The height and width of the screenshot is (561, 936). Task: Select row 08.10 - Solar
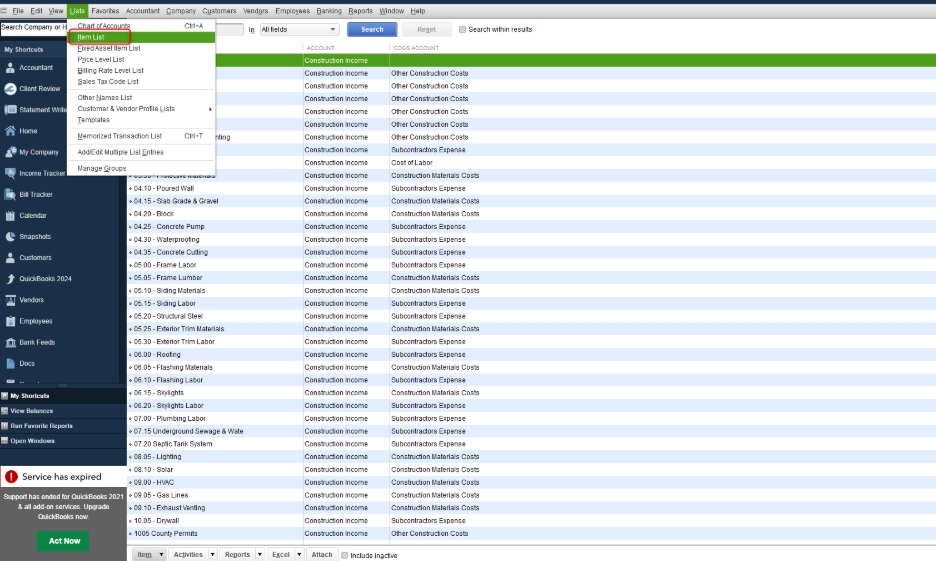pos(531,470)
